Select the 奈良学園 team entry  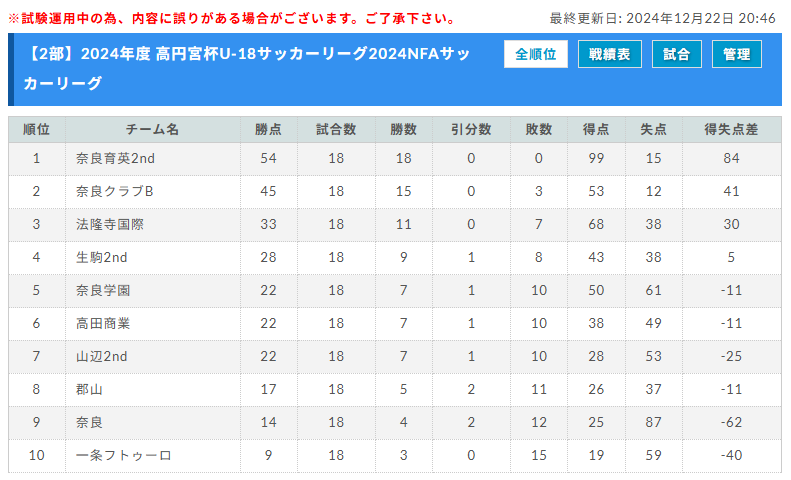pyautogui.click(x=103, y=290)
